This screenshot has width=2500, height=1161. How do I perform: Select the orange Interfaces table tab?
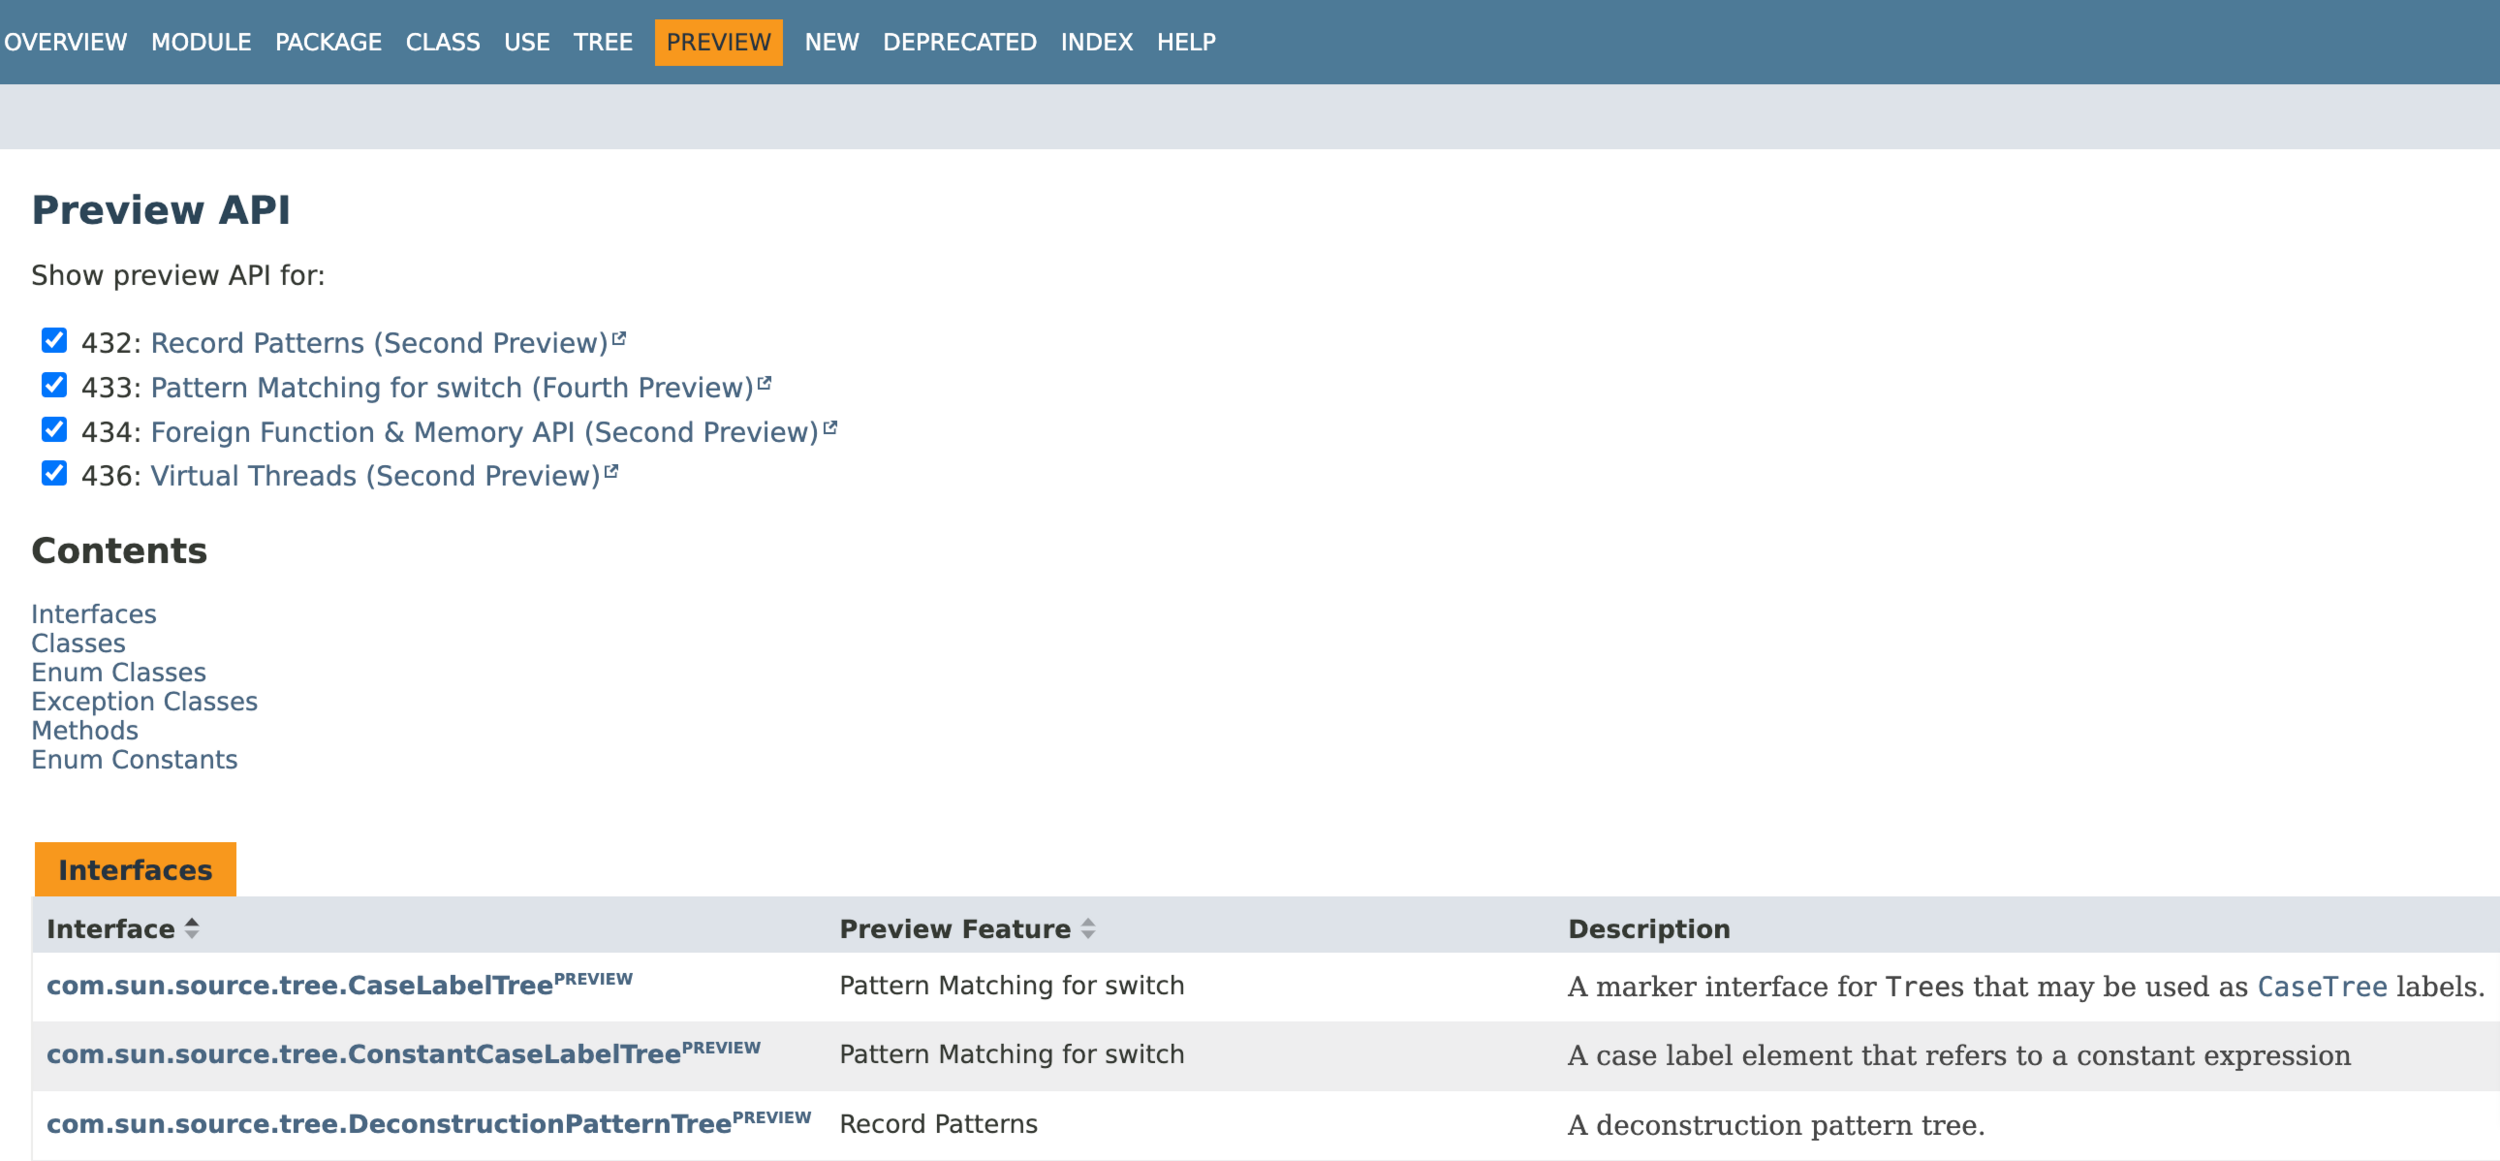[x=135, y=869]
